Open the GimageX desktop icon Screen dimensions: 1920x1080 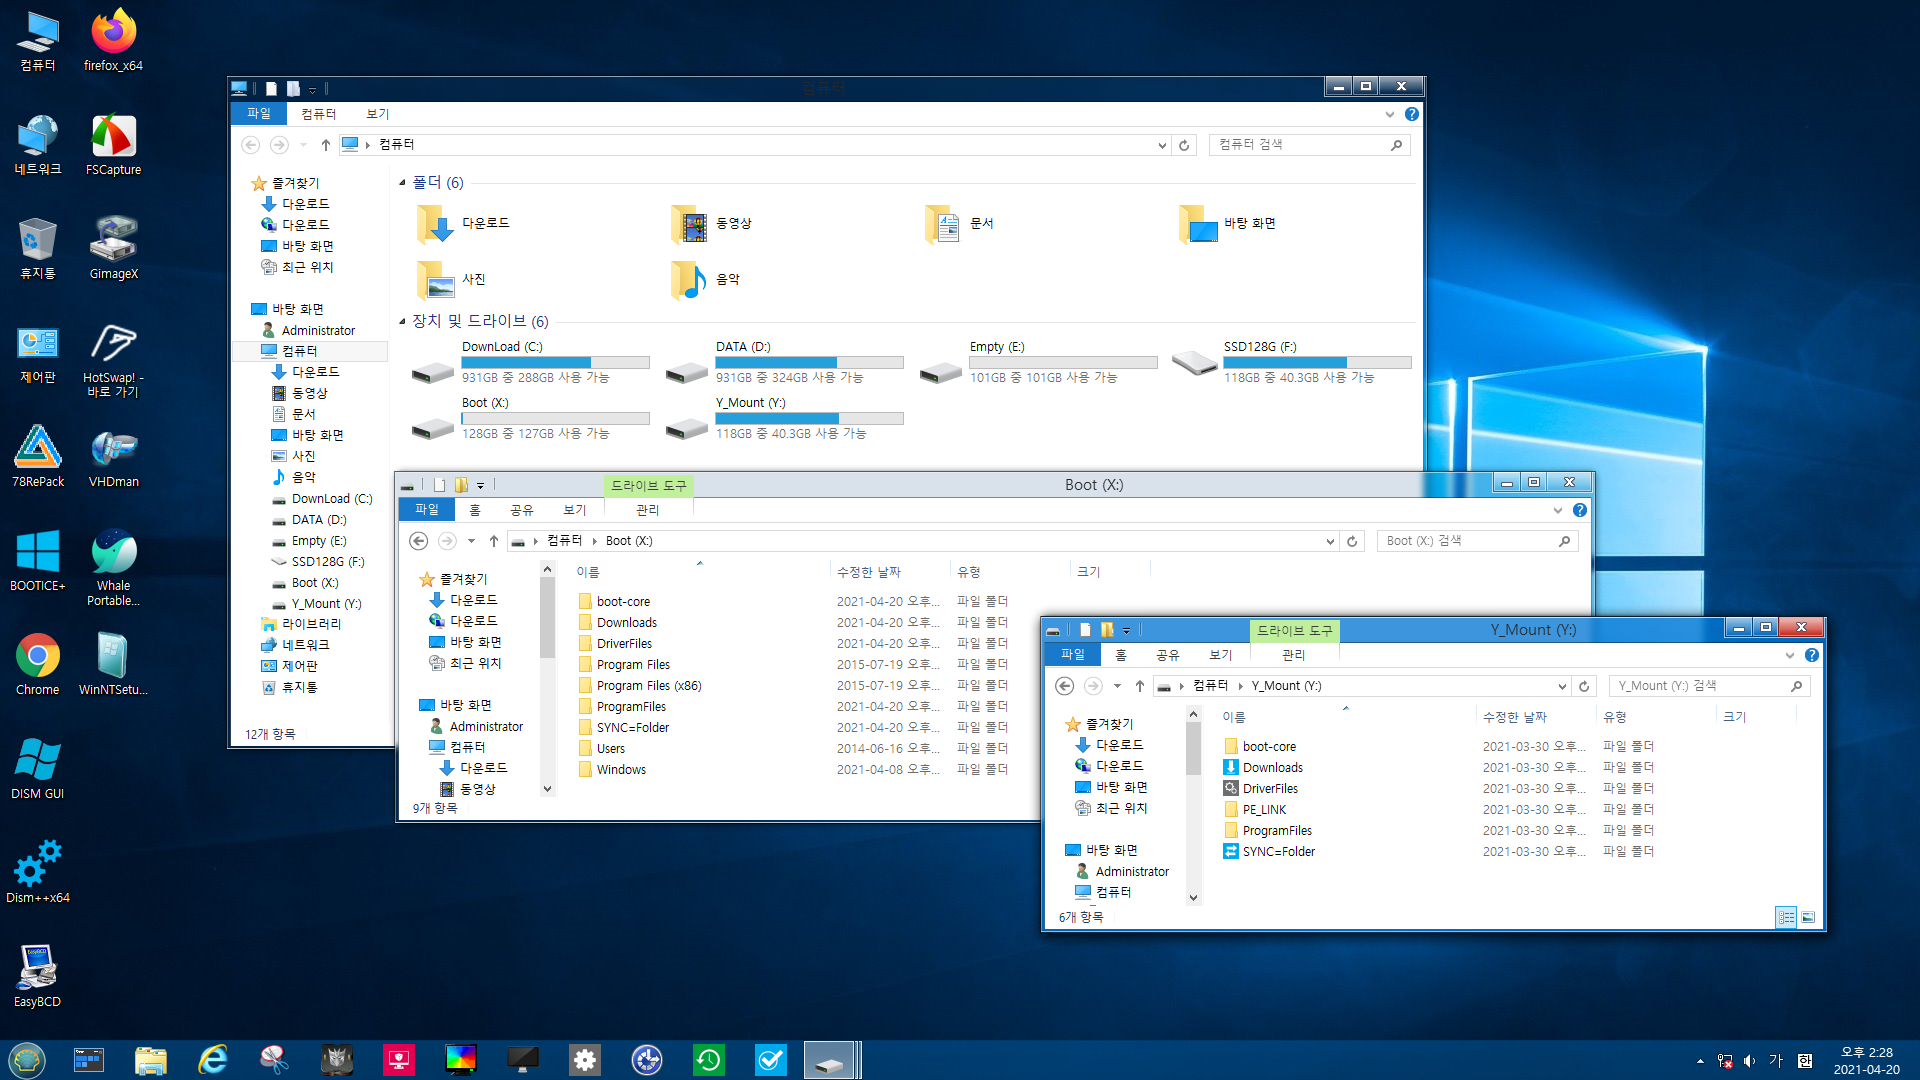click(x=113, y=248)
